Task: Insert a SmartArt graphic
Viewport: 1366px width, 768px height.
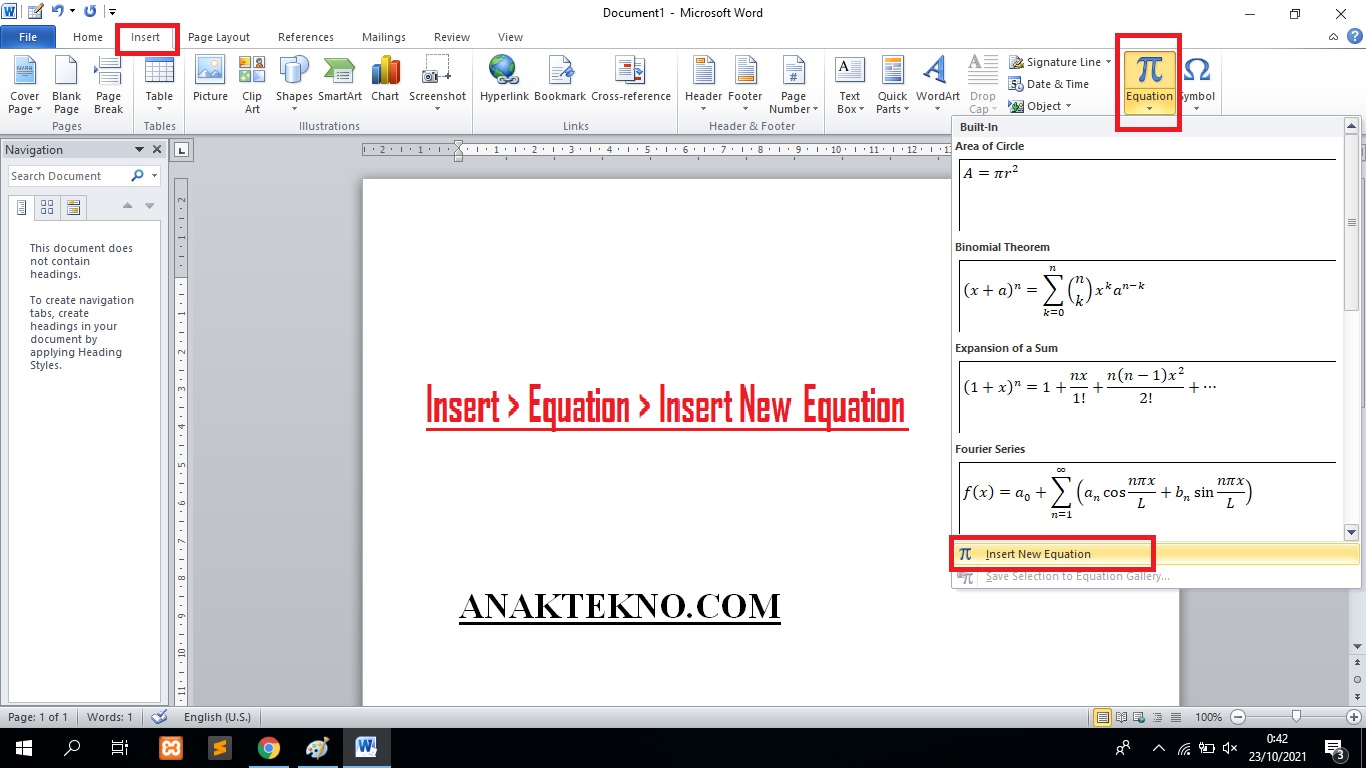Action: pyautogui.click(x=340, y=80)
